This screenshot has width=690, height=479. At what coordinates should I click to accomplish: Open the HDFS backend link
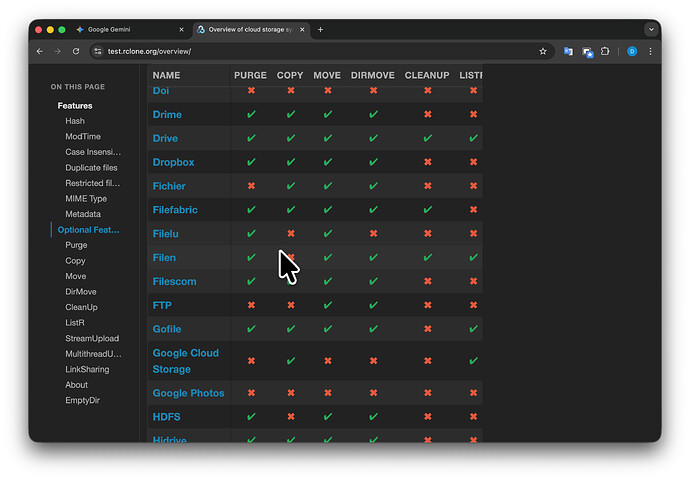(x=166, y=417)
